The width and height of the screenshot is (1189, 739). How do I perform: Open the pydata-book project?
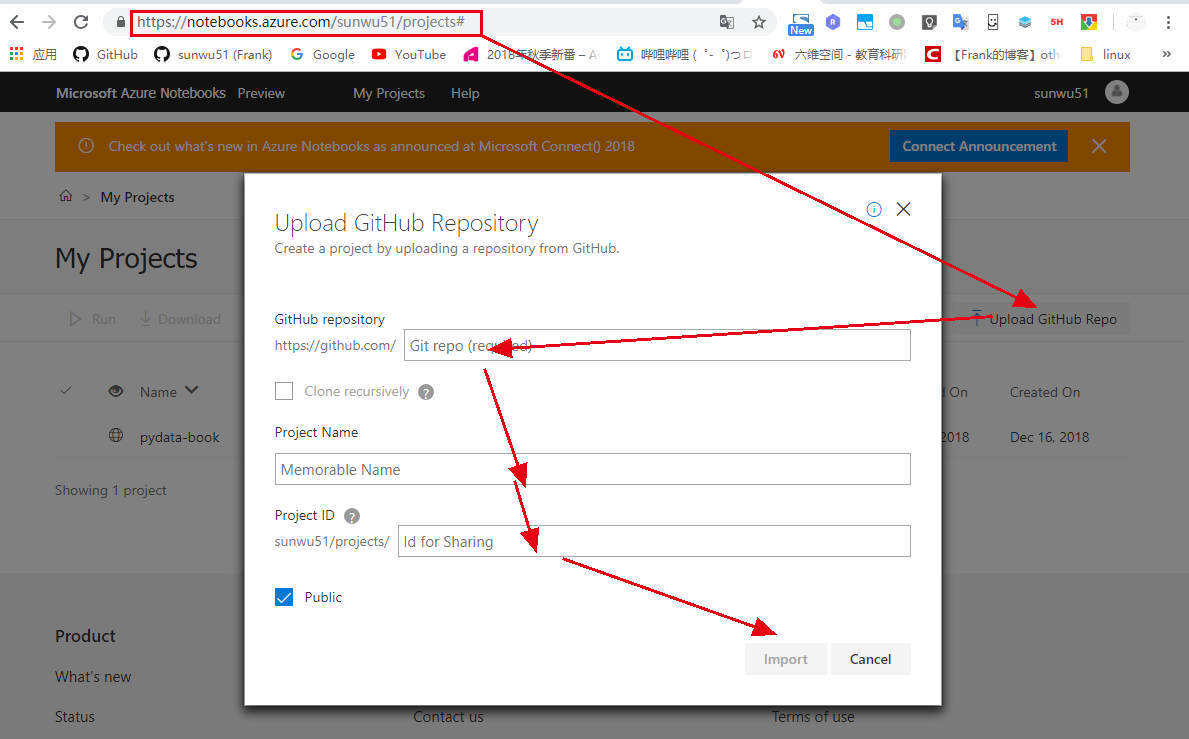click(x=180, y=437)
